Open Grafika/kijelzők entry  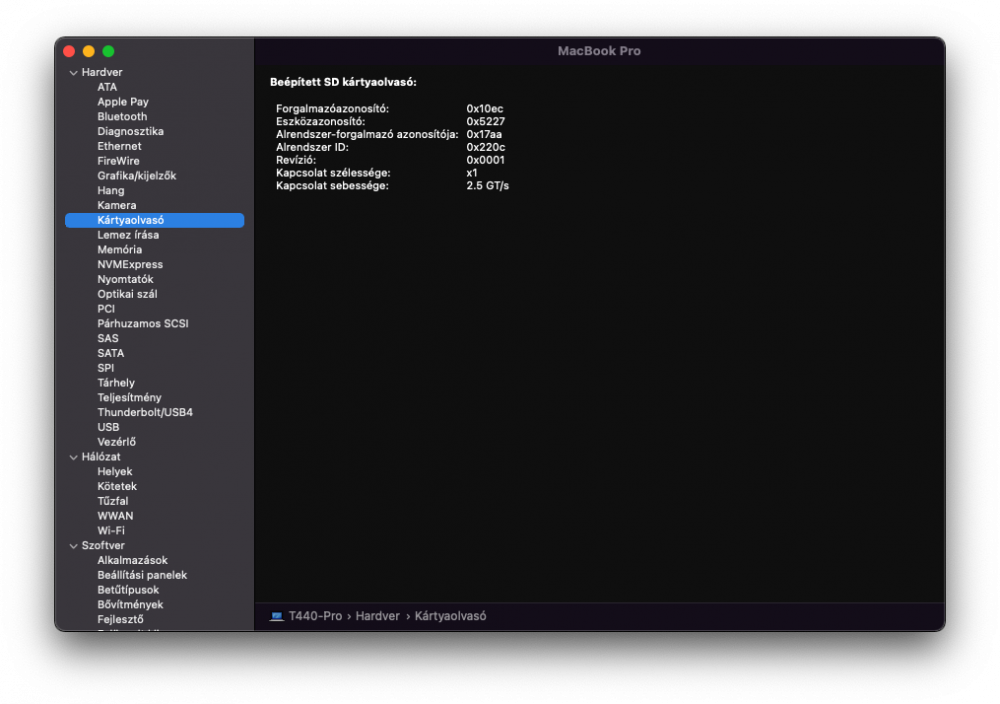(136, 175)
